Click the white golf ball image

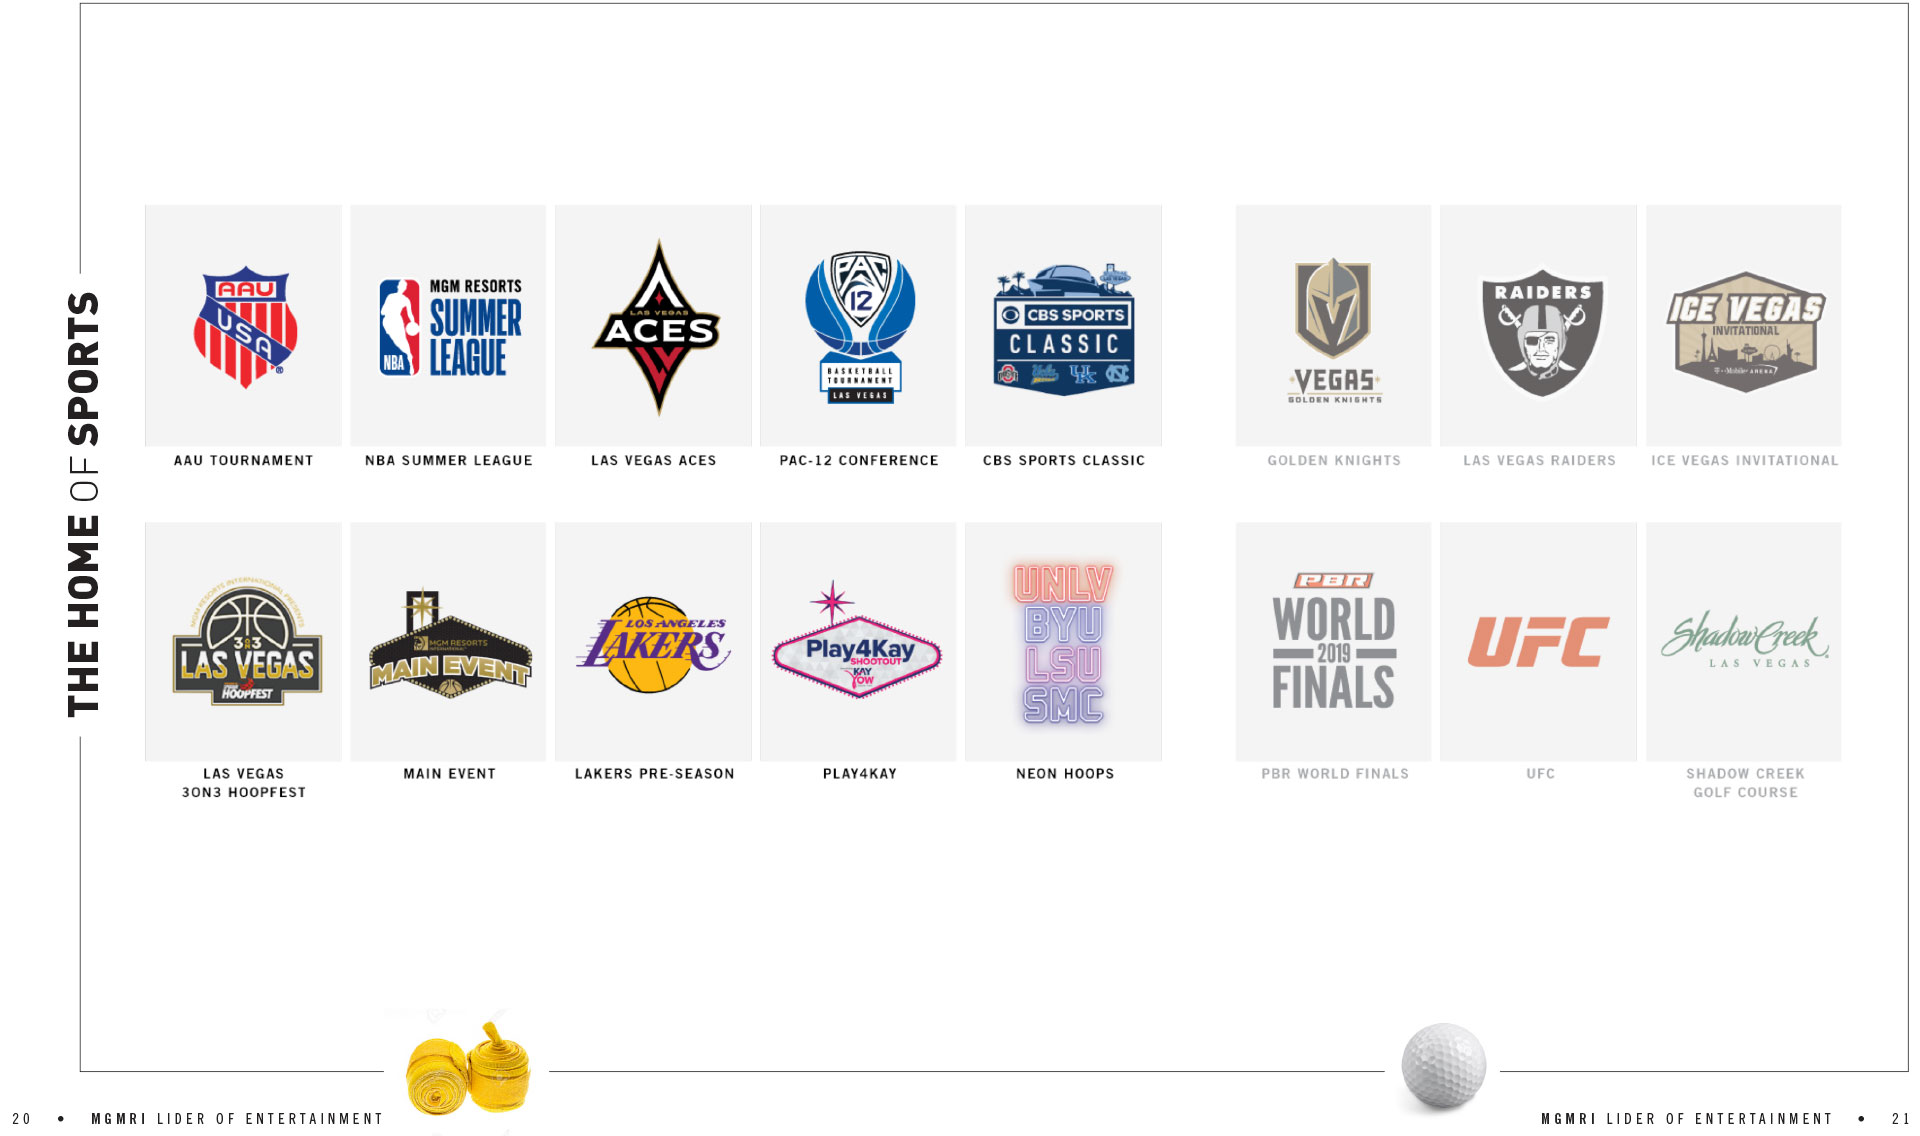pyautogui.click(x=1443, y=1066)
